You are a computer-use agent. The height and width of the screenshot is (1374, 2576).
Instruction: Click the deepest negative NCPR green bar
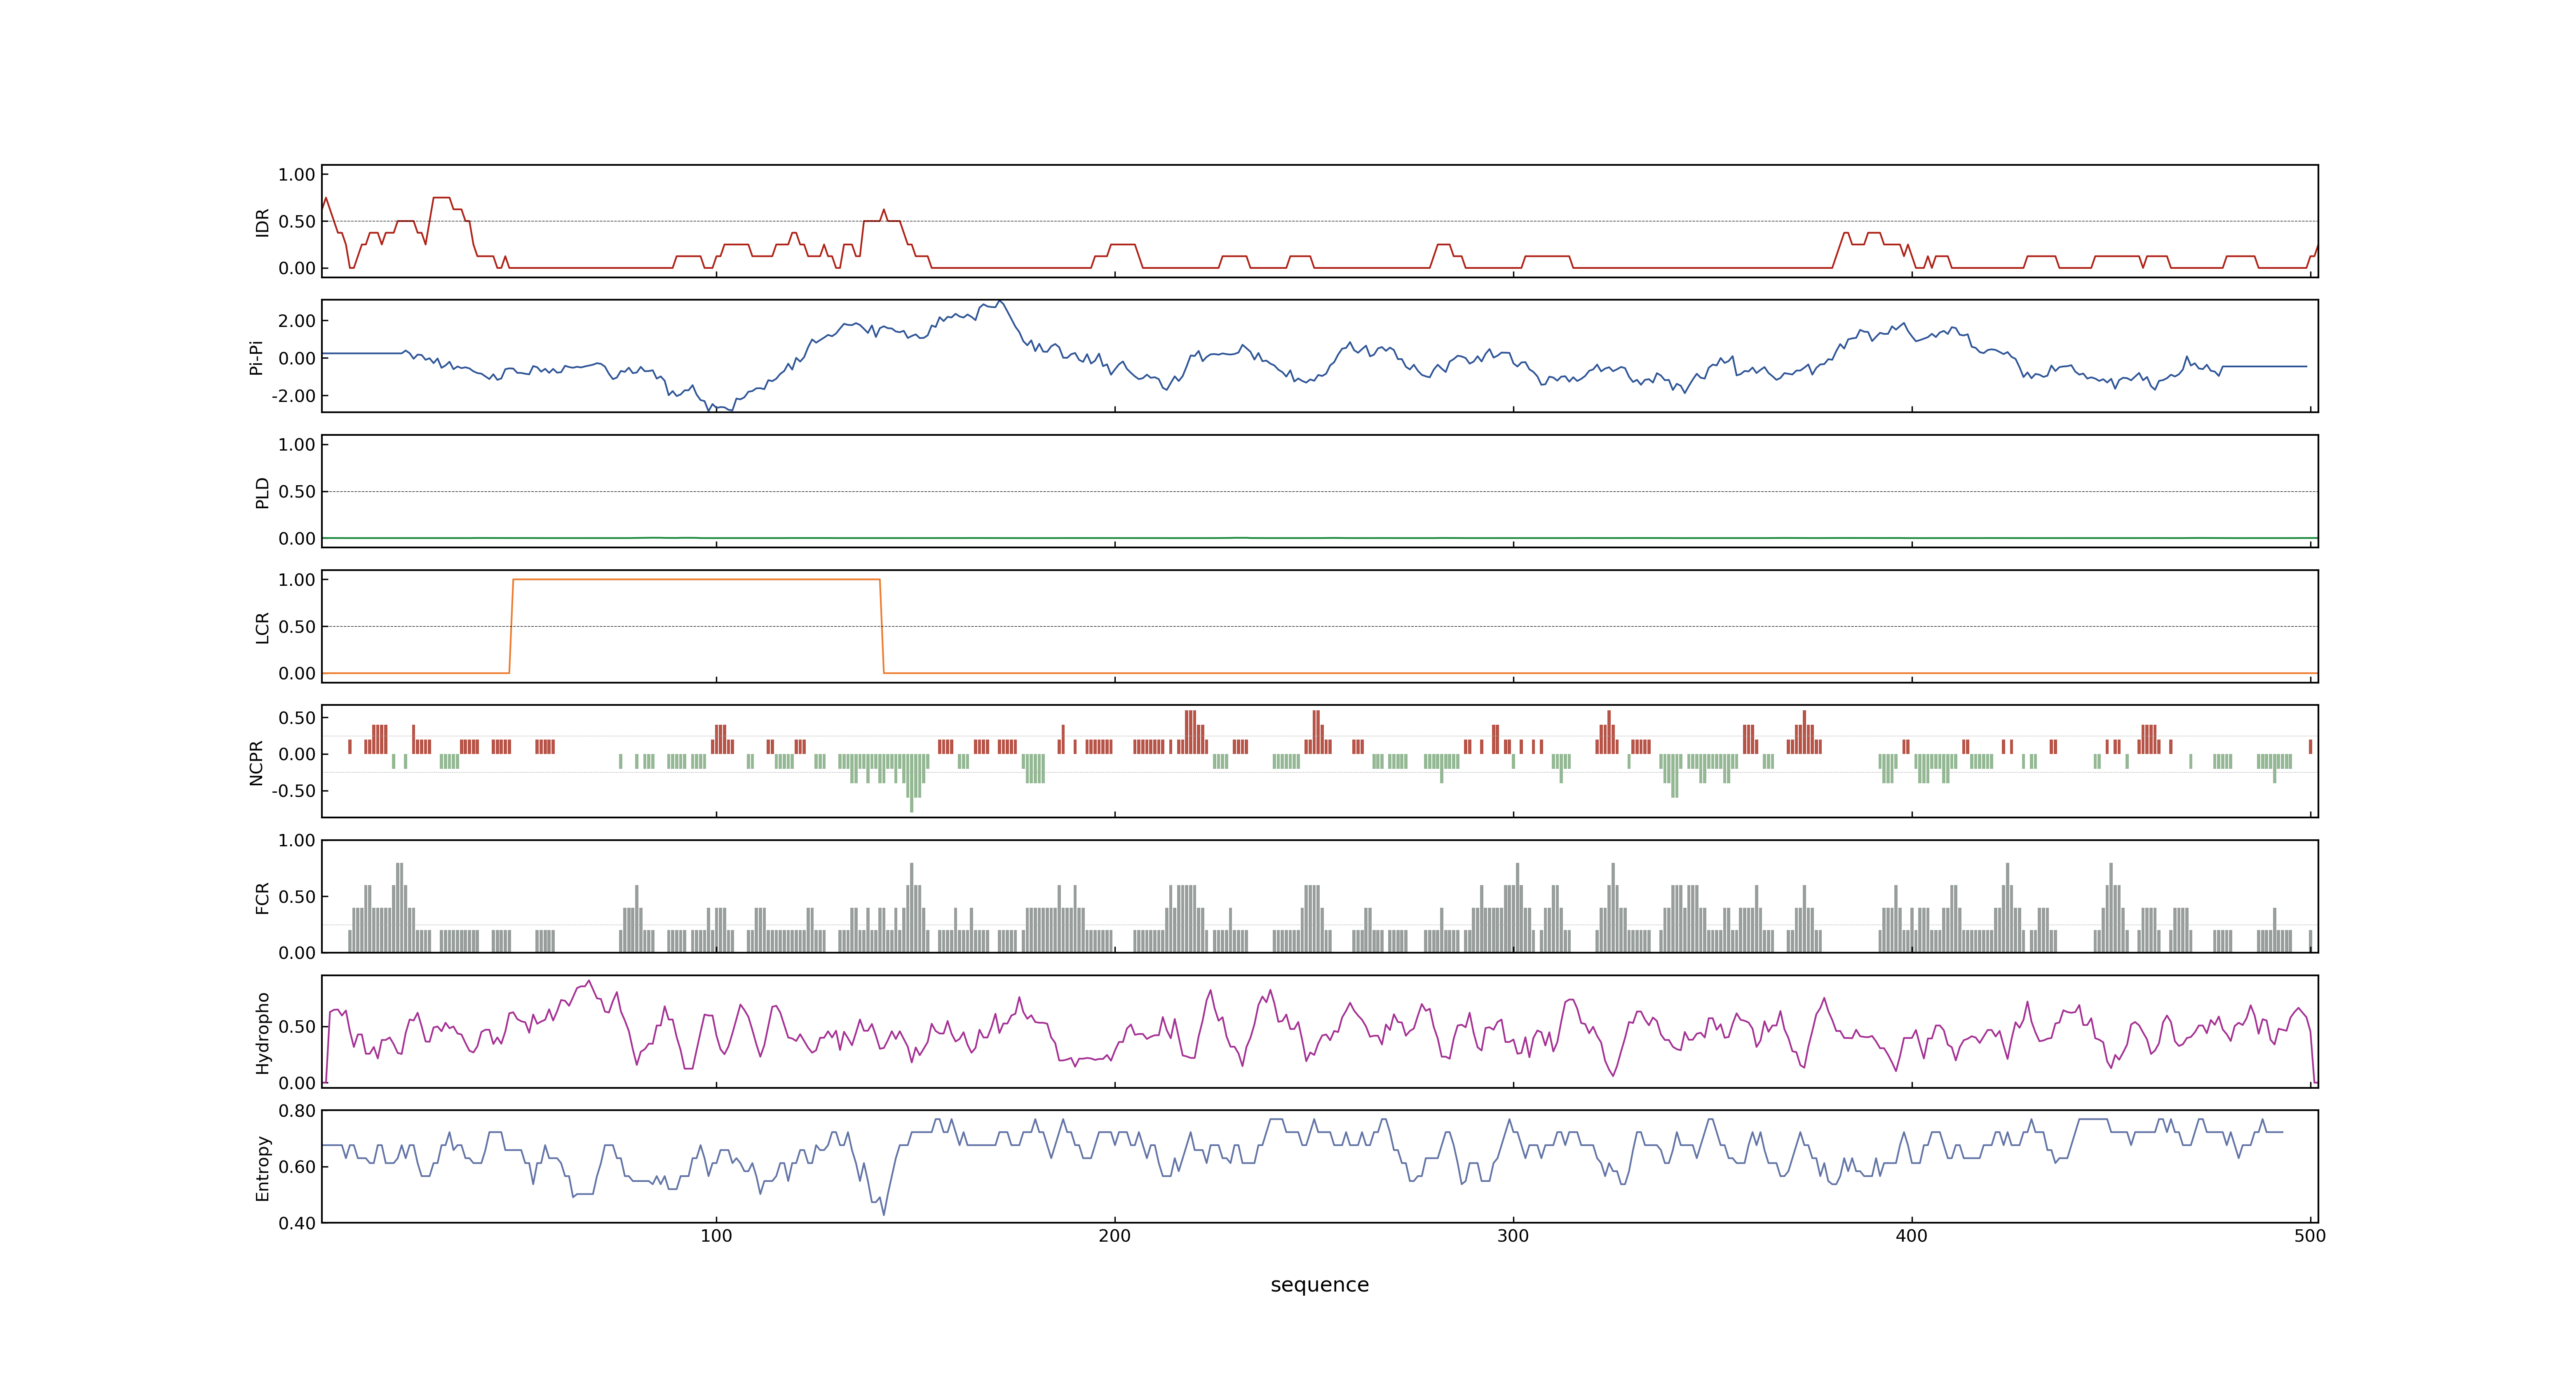[x=912, y=783]
